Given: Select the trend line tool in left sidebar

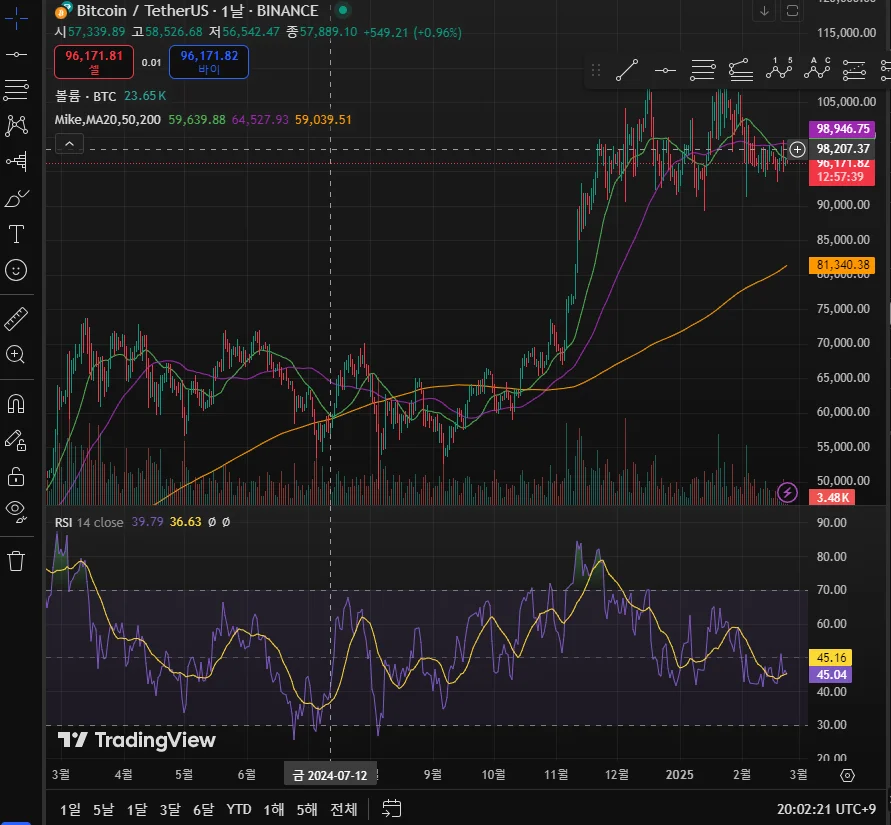Looking at the screenshot, I should [x=16, y=55].
